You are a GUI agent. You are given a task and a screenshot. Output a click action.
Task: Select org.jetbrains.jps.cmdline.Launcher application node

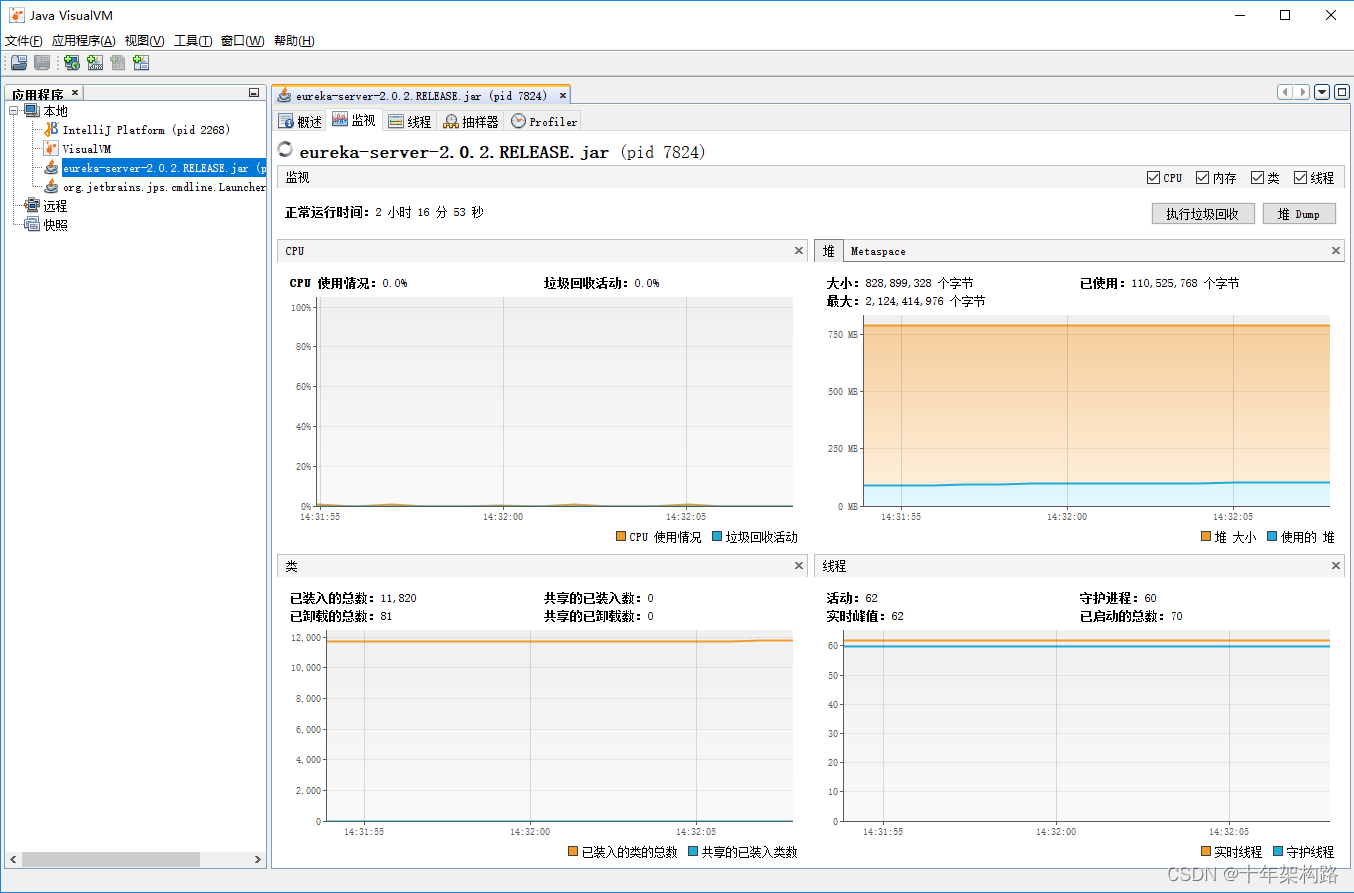click(x=163, y=187)
